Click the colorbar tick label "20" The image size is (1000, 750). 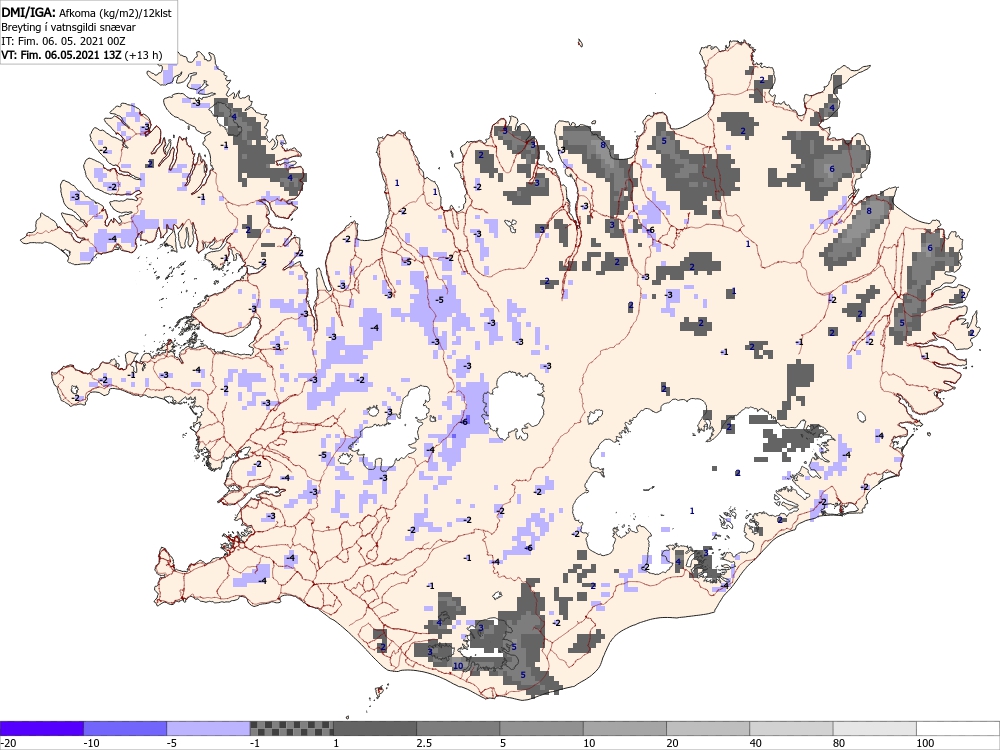coord(673,743)
